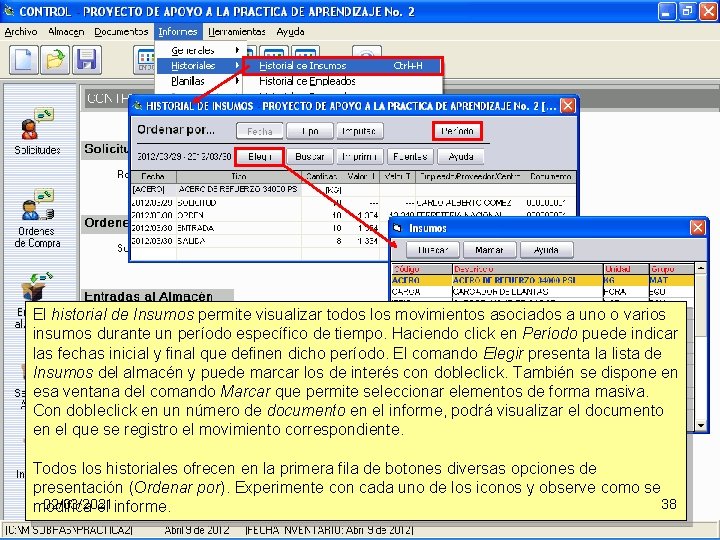Expand the Planillas submenu
This screenshot has width=720, height=540.
pyautogui.click(x=199, y=81)
